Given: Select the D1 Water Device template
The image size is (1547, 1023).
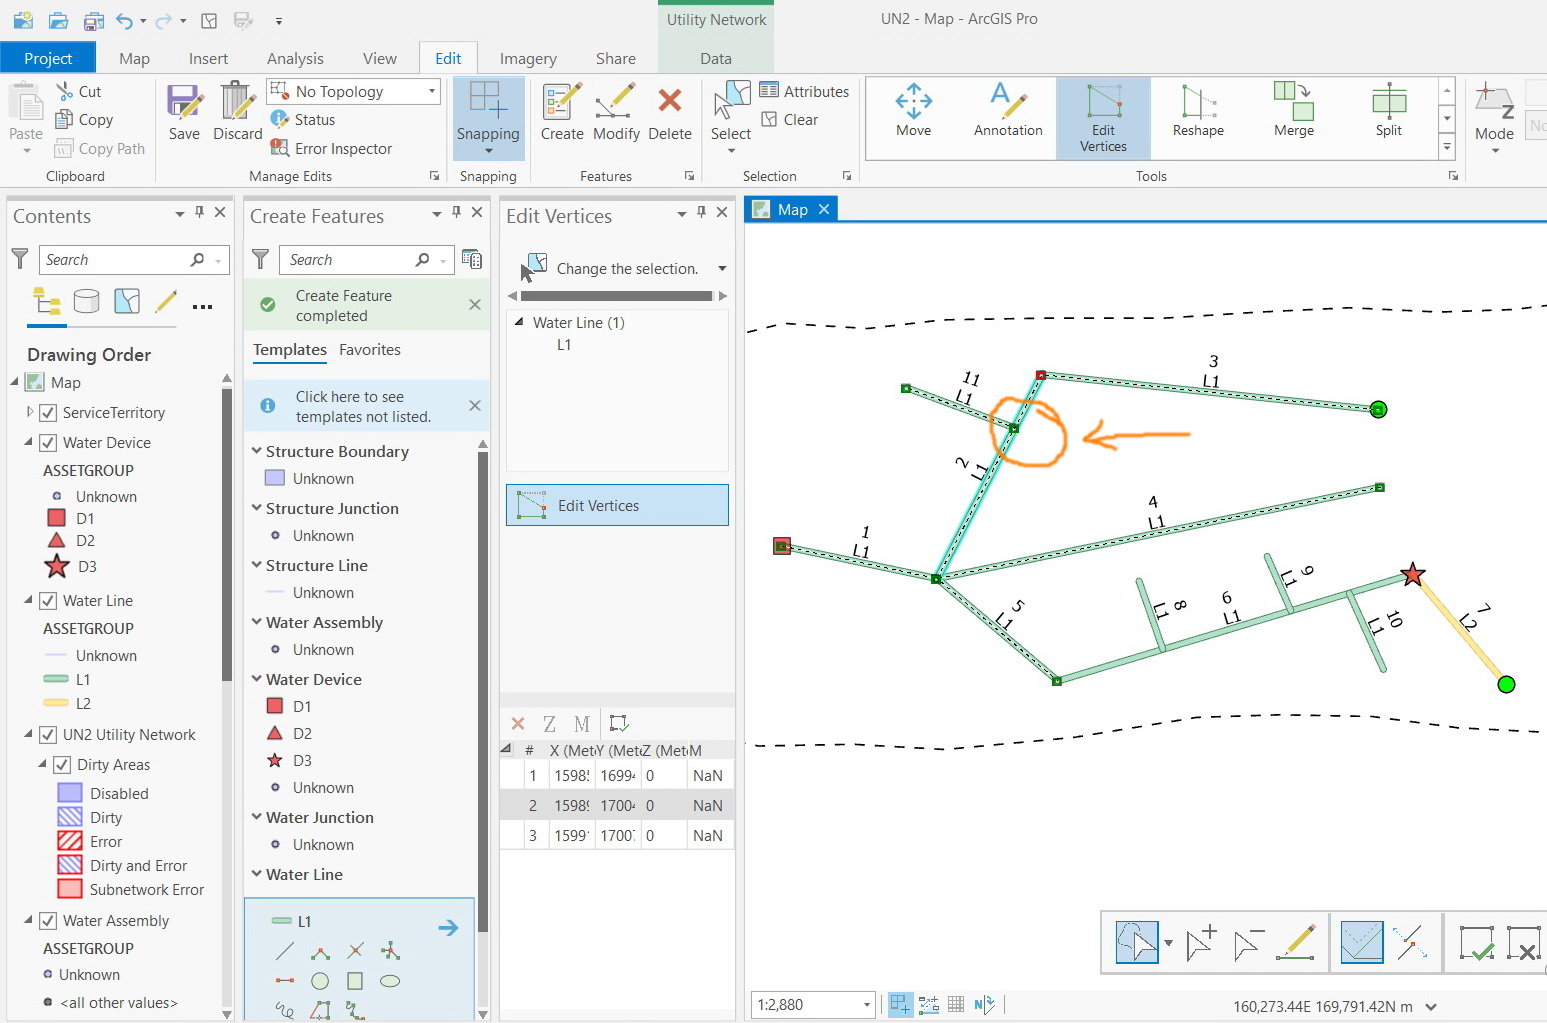Looking at the screenshot, I should [290, 706].
